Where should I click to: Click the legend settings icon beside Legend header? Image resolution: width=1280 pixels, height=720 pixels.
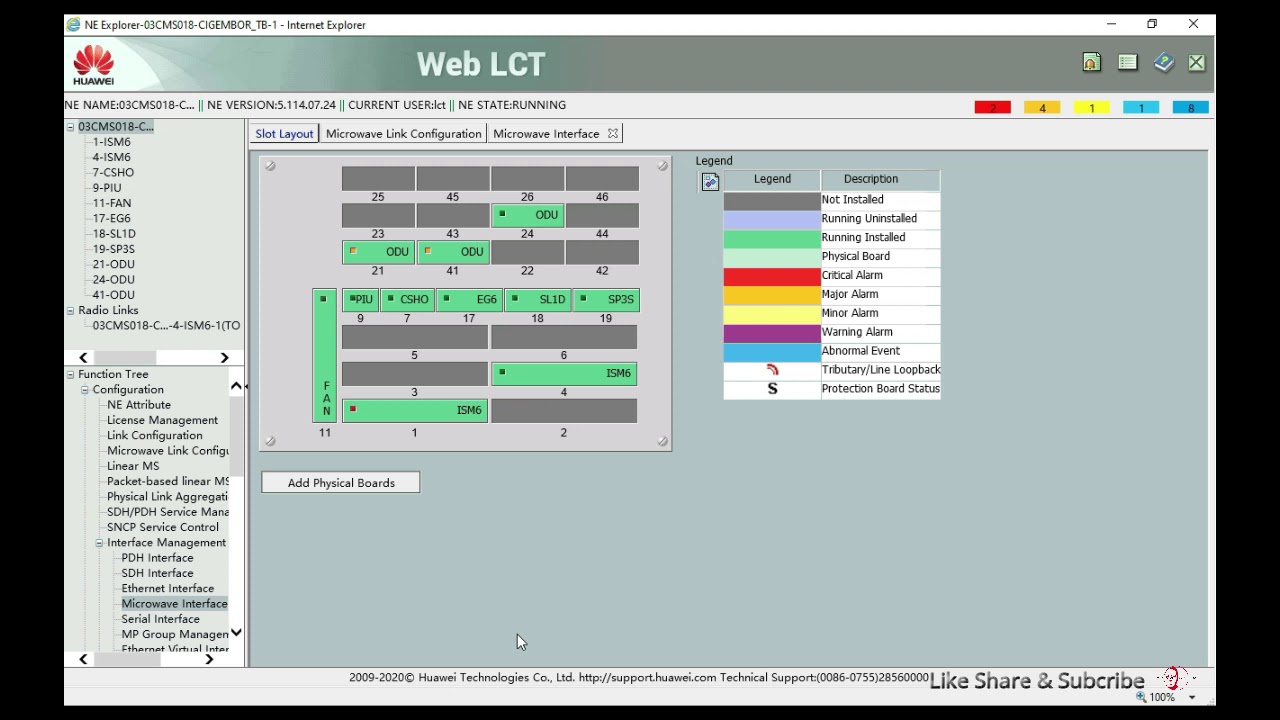tap(710, 181)
